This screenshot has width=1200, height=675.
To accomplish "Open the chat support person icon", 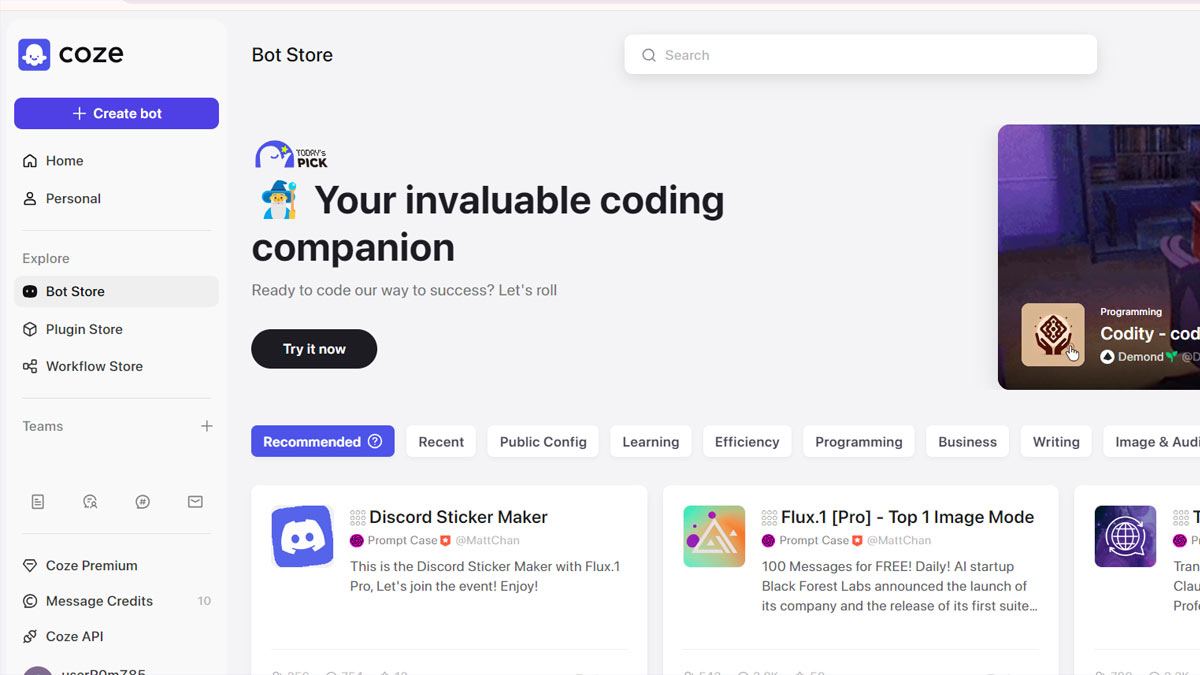I will click(x=90, y=502).
